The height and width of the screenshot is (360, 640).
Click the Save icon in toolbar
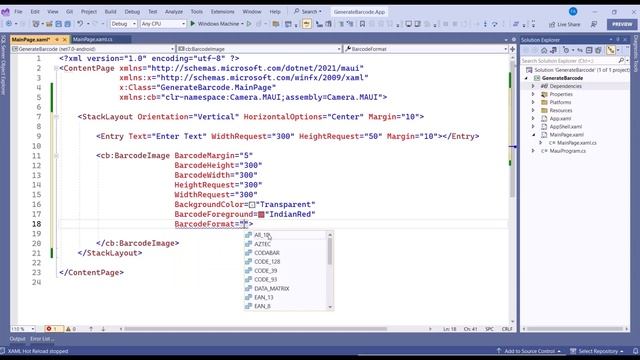58,24
